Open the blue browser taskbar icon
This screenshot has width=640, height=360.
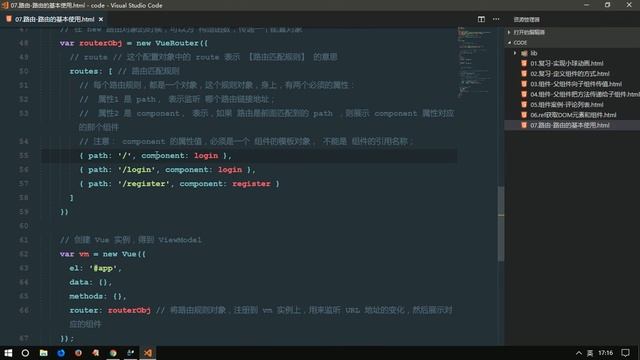[x=61, y=353]
